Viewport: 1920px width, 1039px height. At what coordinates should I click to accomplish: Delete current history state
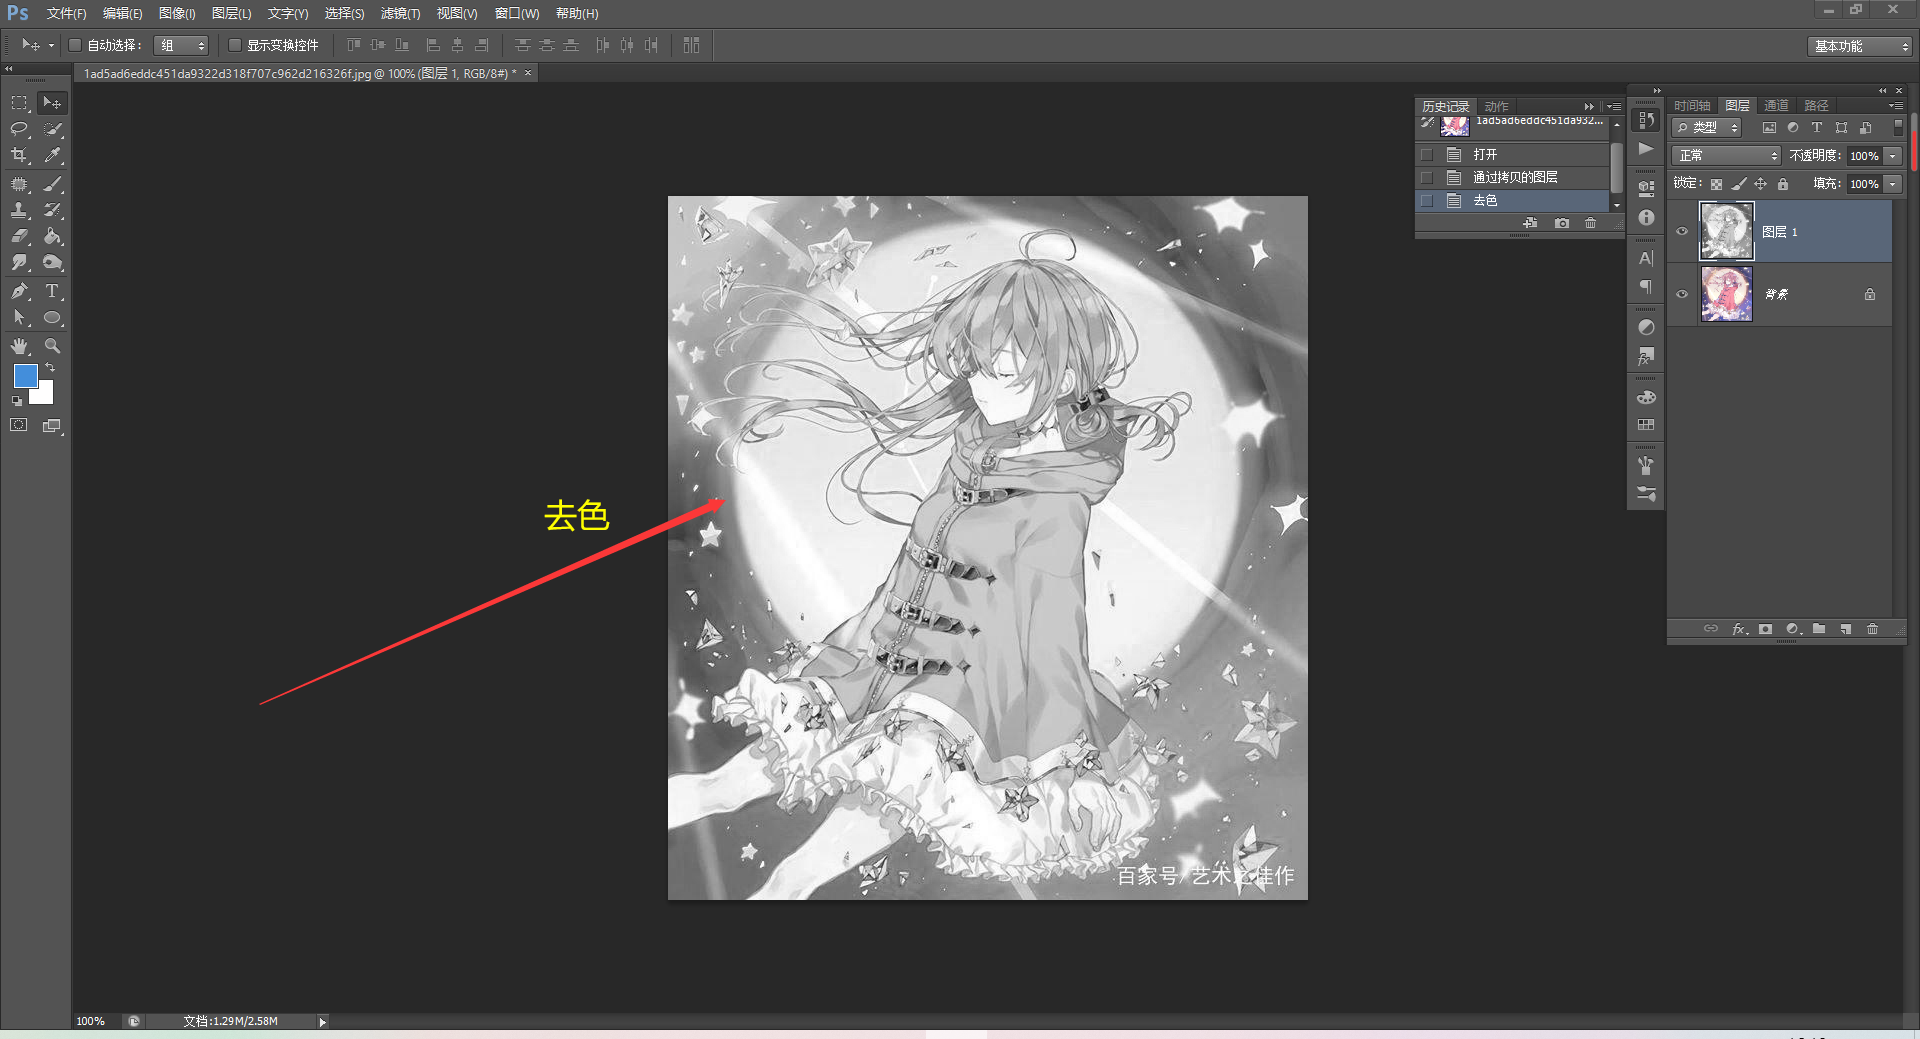tap(1590, 223)
